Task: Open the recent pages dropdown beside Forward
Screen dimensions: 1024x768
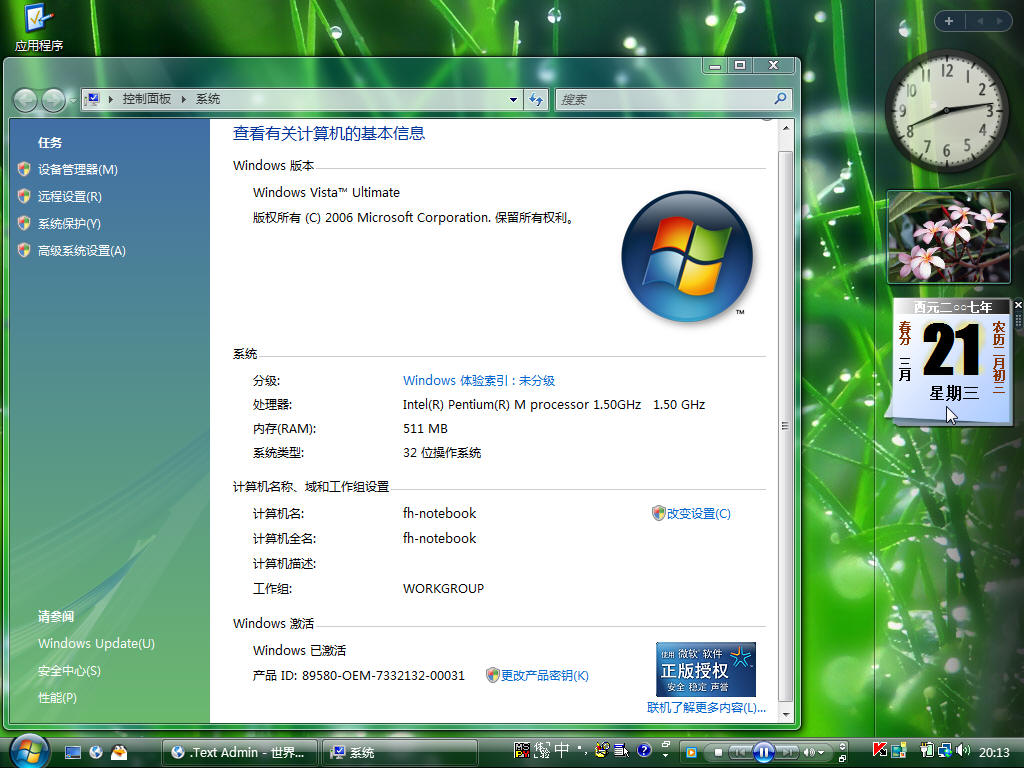Action: [72, 100]
